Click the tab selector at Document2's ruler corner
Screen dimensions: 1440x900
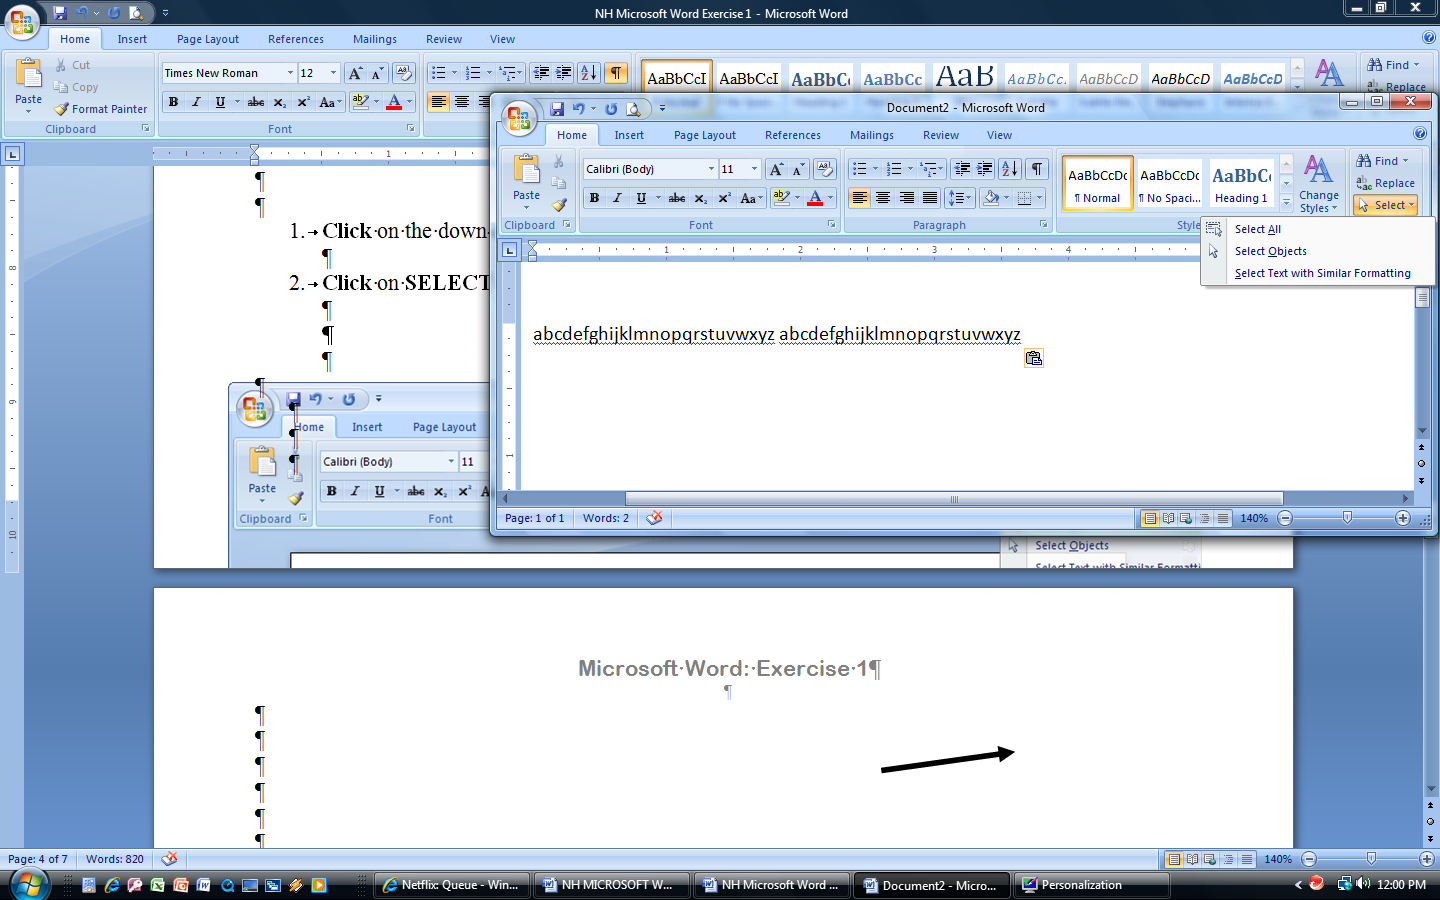pyautogui.click(x=509, y=250)
